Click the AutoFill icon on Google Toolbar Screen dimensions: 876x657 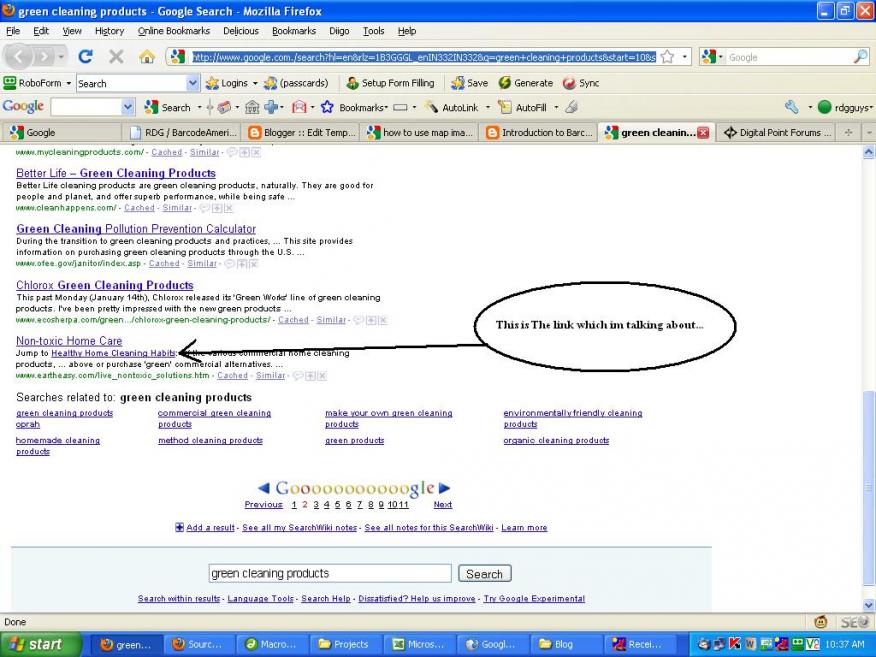coord(504,107)
